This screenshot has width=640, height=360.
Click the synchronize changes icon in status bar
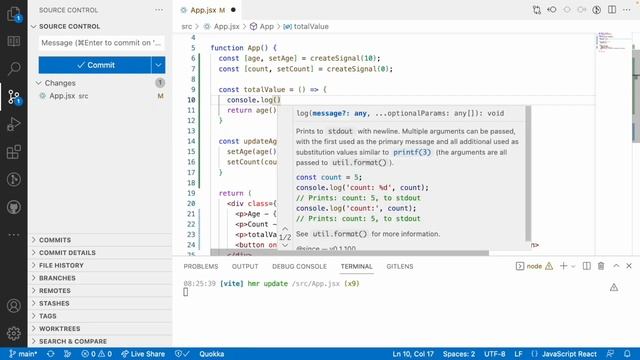pyautogui.click(x=51, y=354)
